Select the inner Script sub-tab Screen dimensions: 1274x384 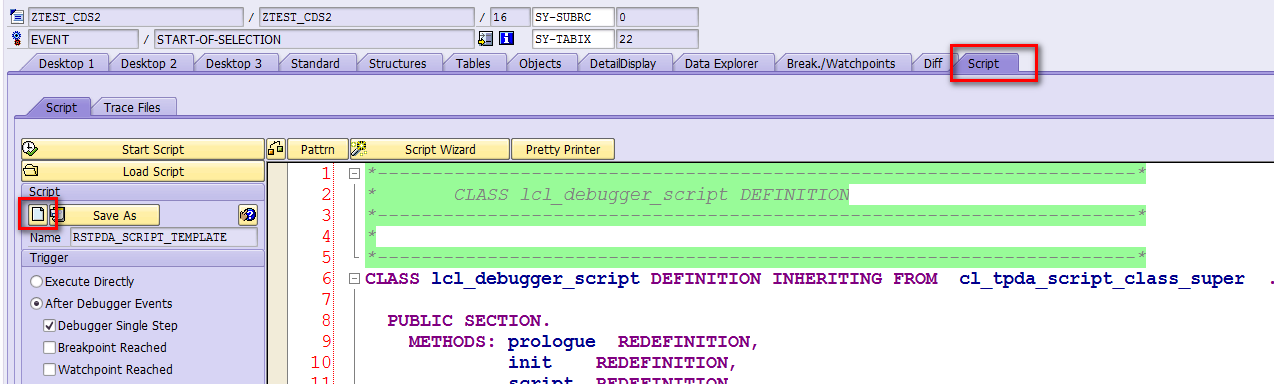pyautogui.click(x=61, y=107)
